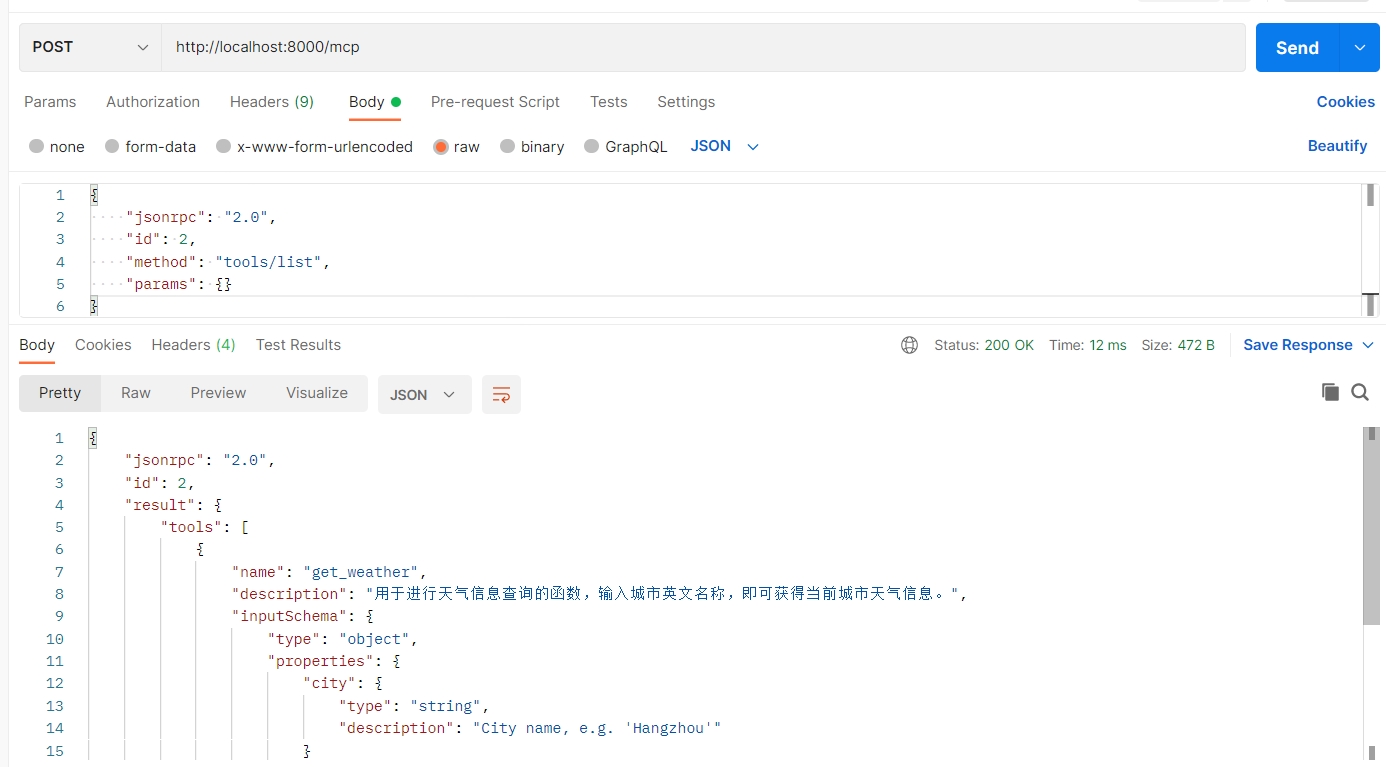
Task: Click the "properties" key in response
Action: click(320, 661)
